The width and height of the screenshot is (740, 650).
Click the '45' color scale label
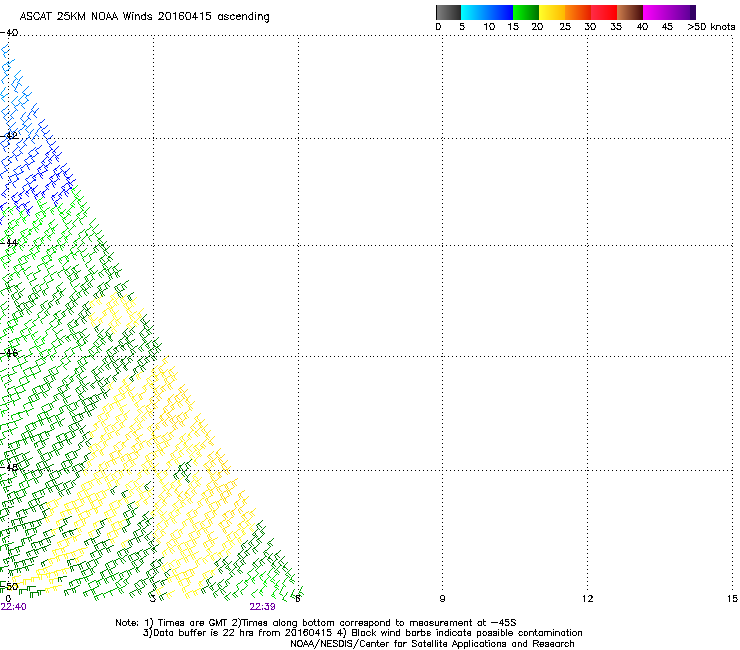(x=667, y=27)
